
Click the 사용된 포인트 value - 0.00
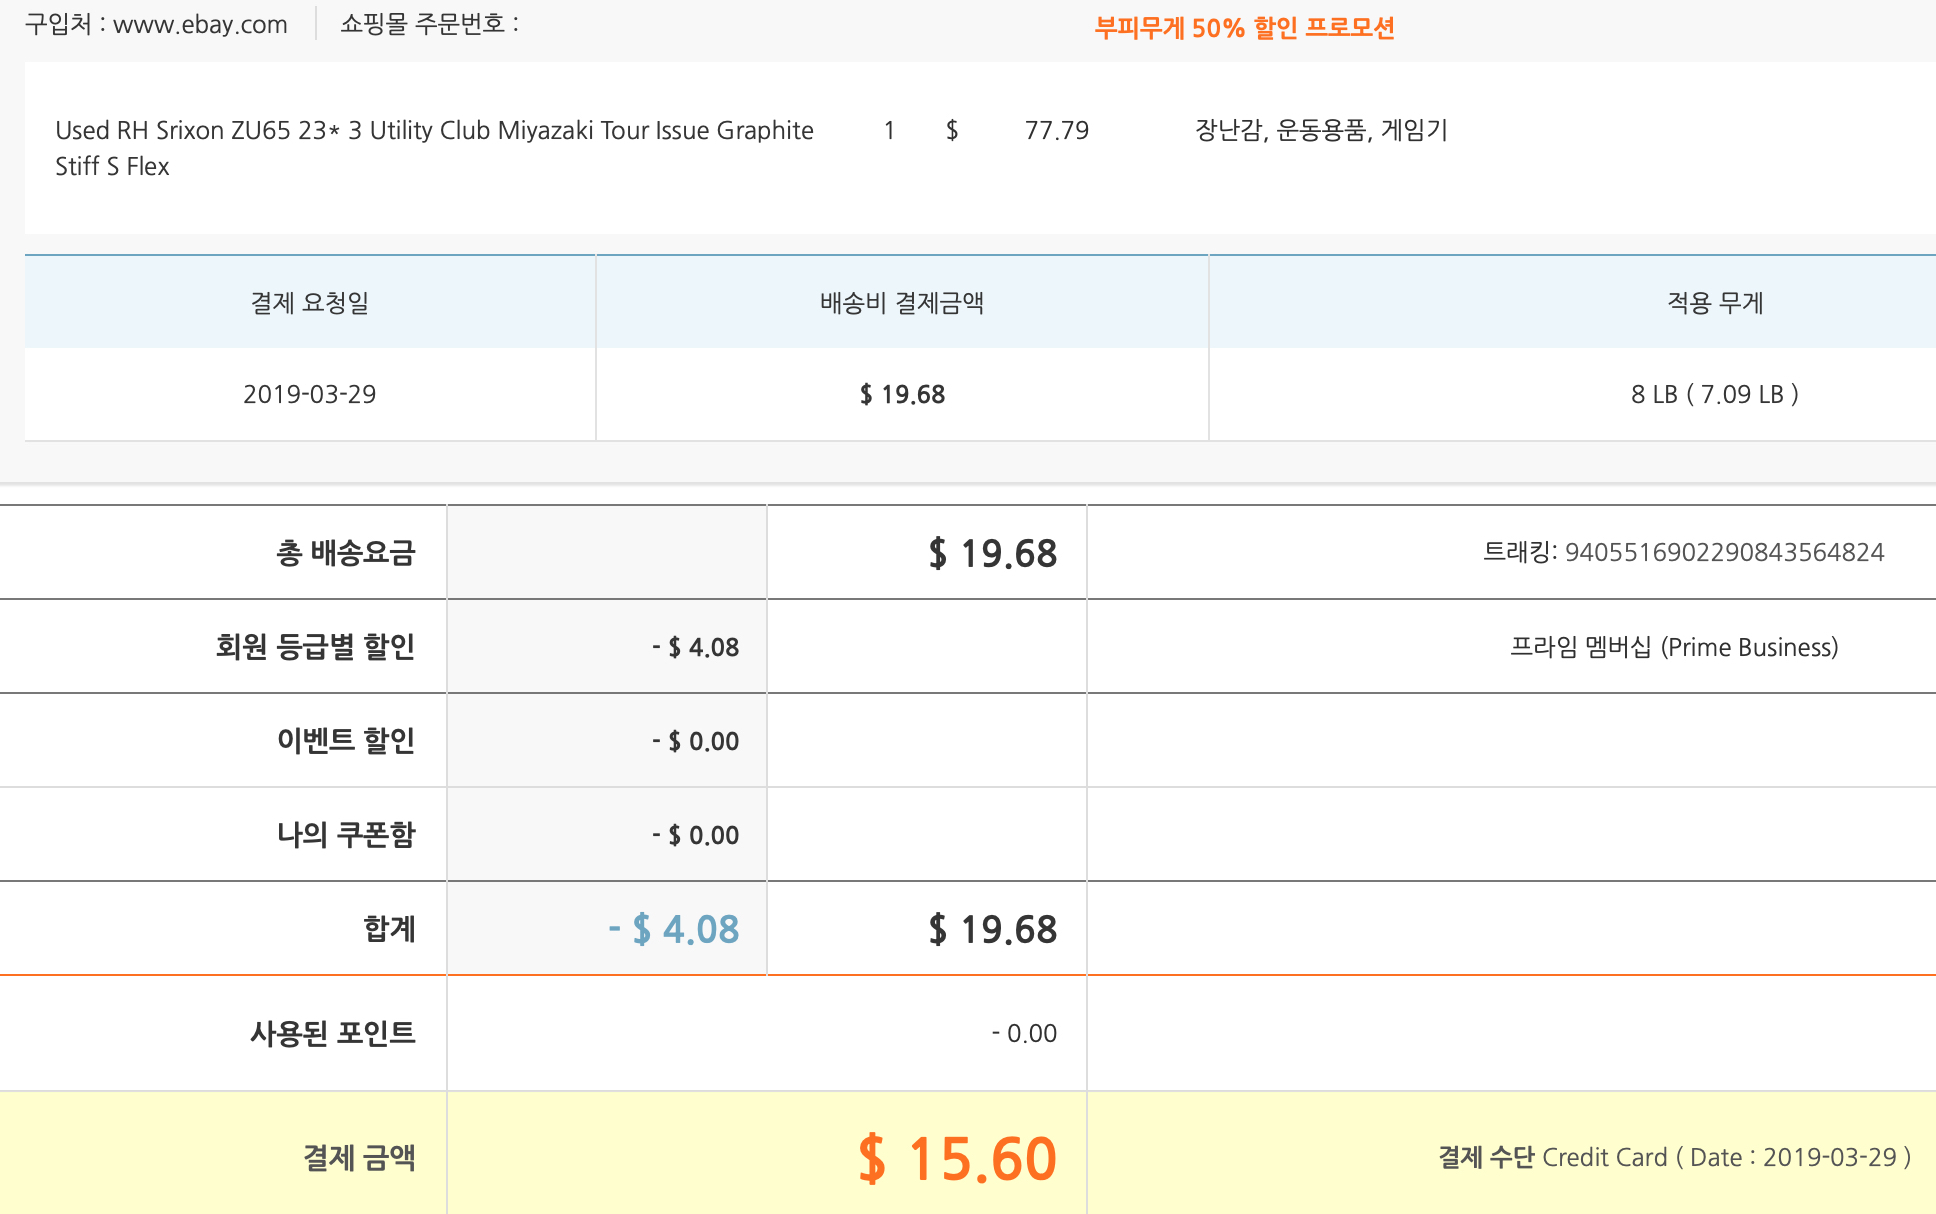click(1024, 1033)
